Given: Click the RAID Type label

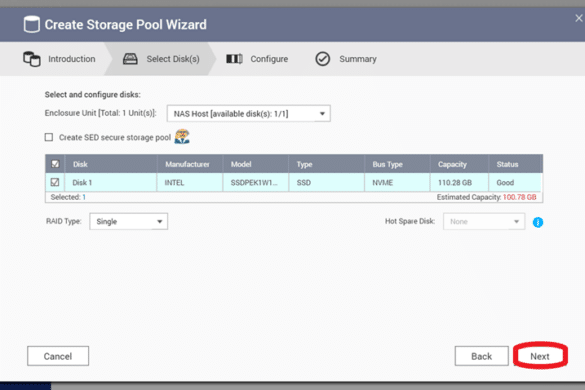Looking at the screenshot, I should tap(63, 221).
